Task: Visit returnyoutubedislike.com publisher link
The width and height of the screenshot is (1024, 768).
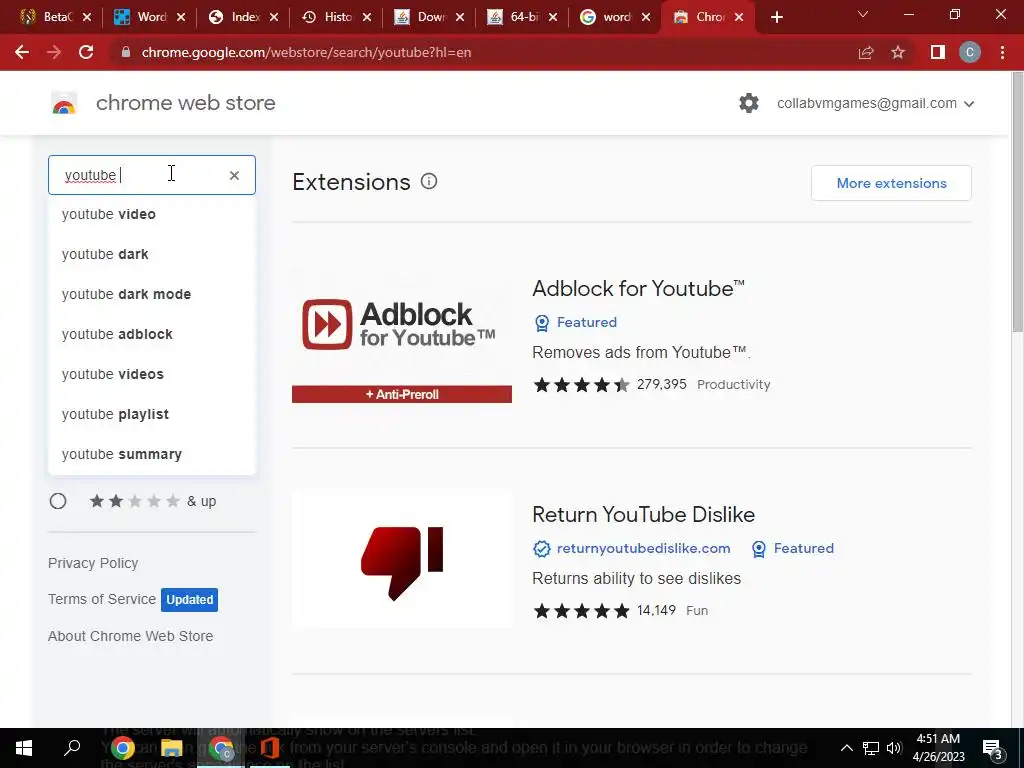Action: [643, 548]
